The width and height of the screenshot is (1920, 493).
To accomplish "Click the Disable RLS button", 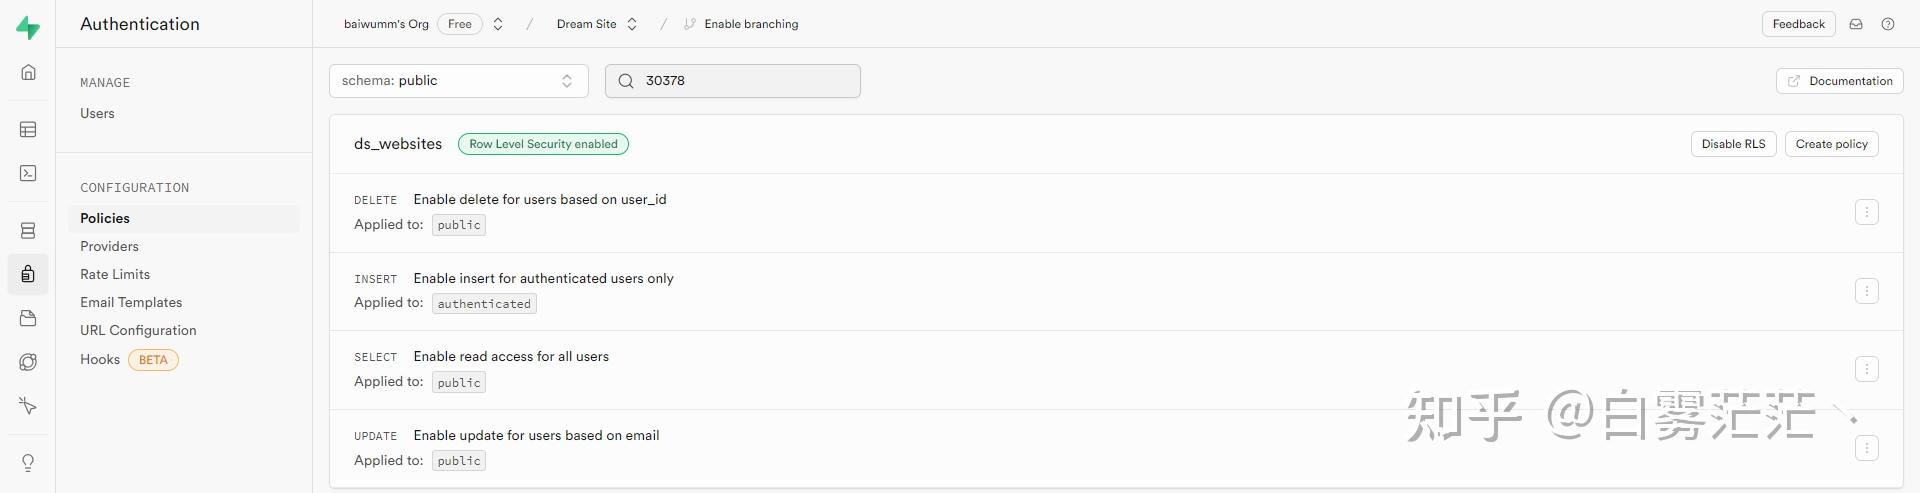I will [1733, 144].
